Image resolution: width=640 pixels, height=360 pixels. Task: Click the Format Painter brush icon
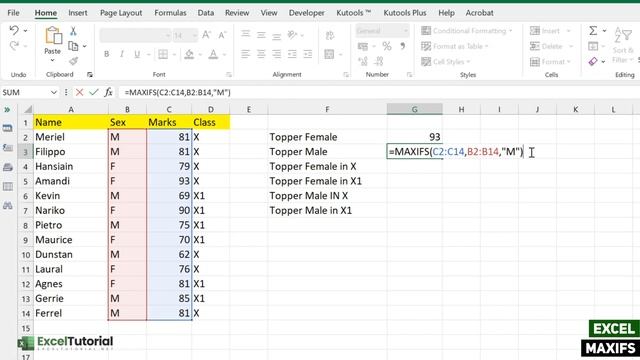click(73, 61)
